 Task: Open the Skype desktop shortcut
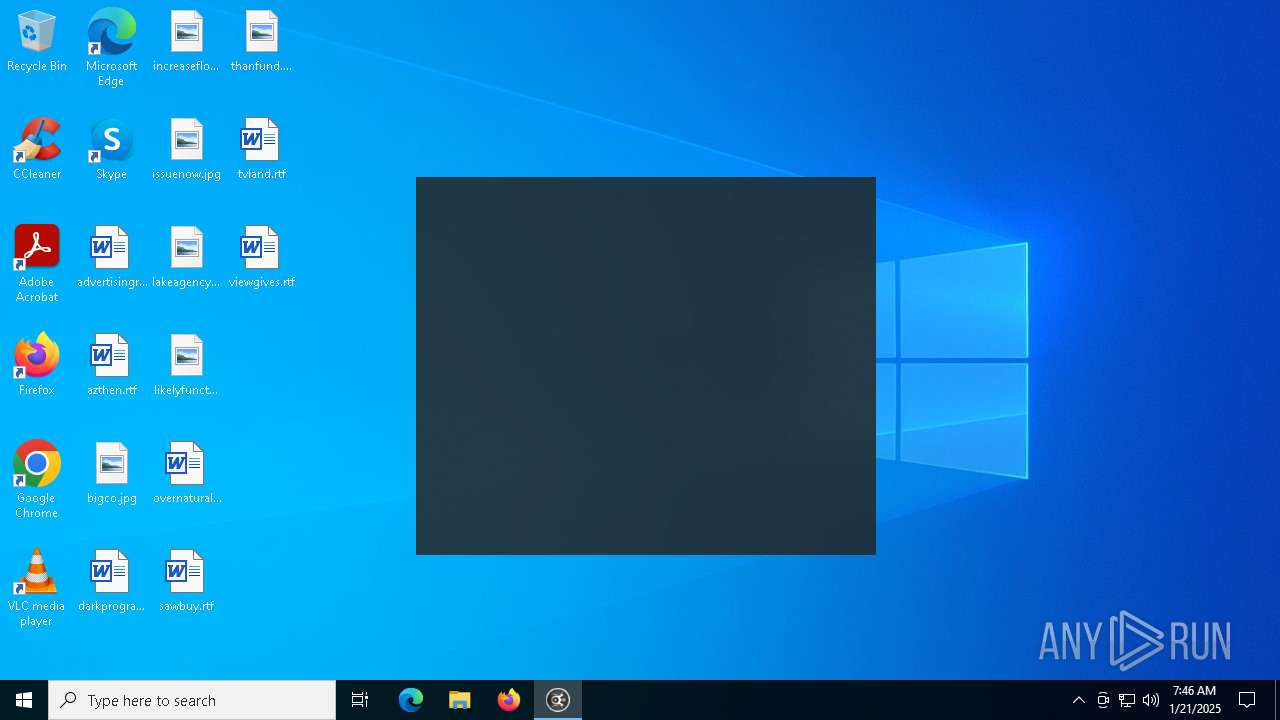tap(111, 150)
